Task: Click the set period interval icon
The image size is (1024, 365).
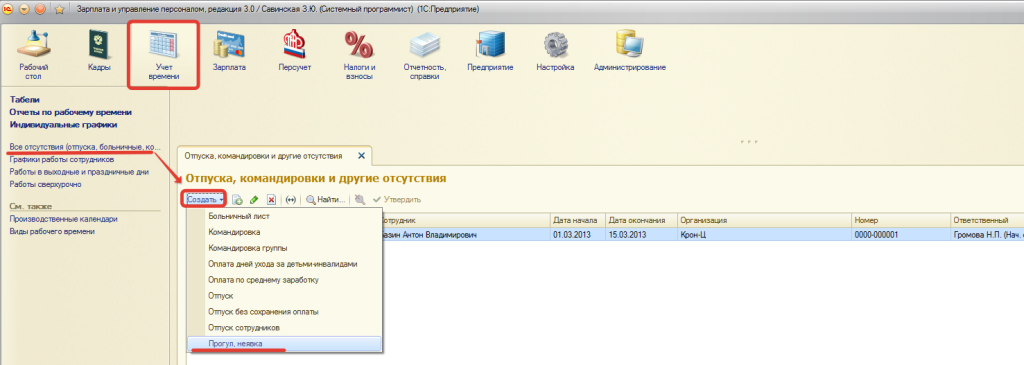Action: tap(291, 200)
